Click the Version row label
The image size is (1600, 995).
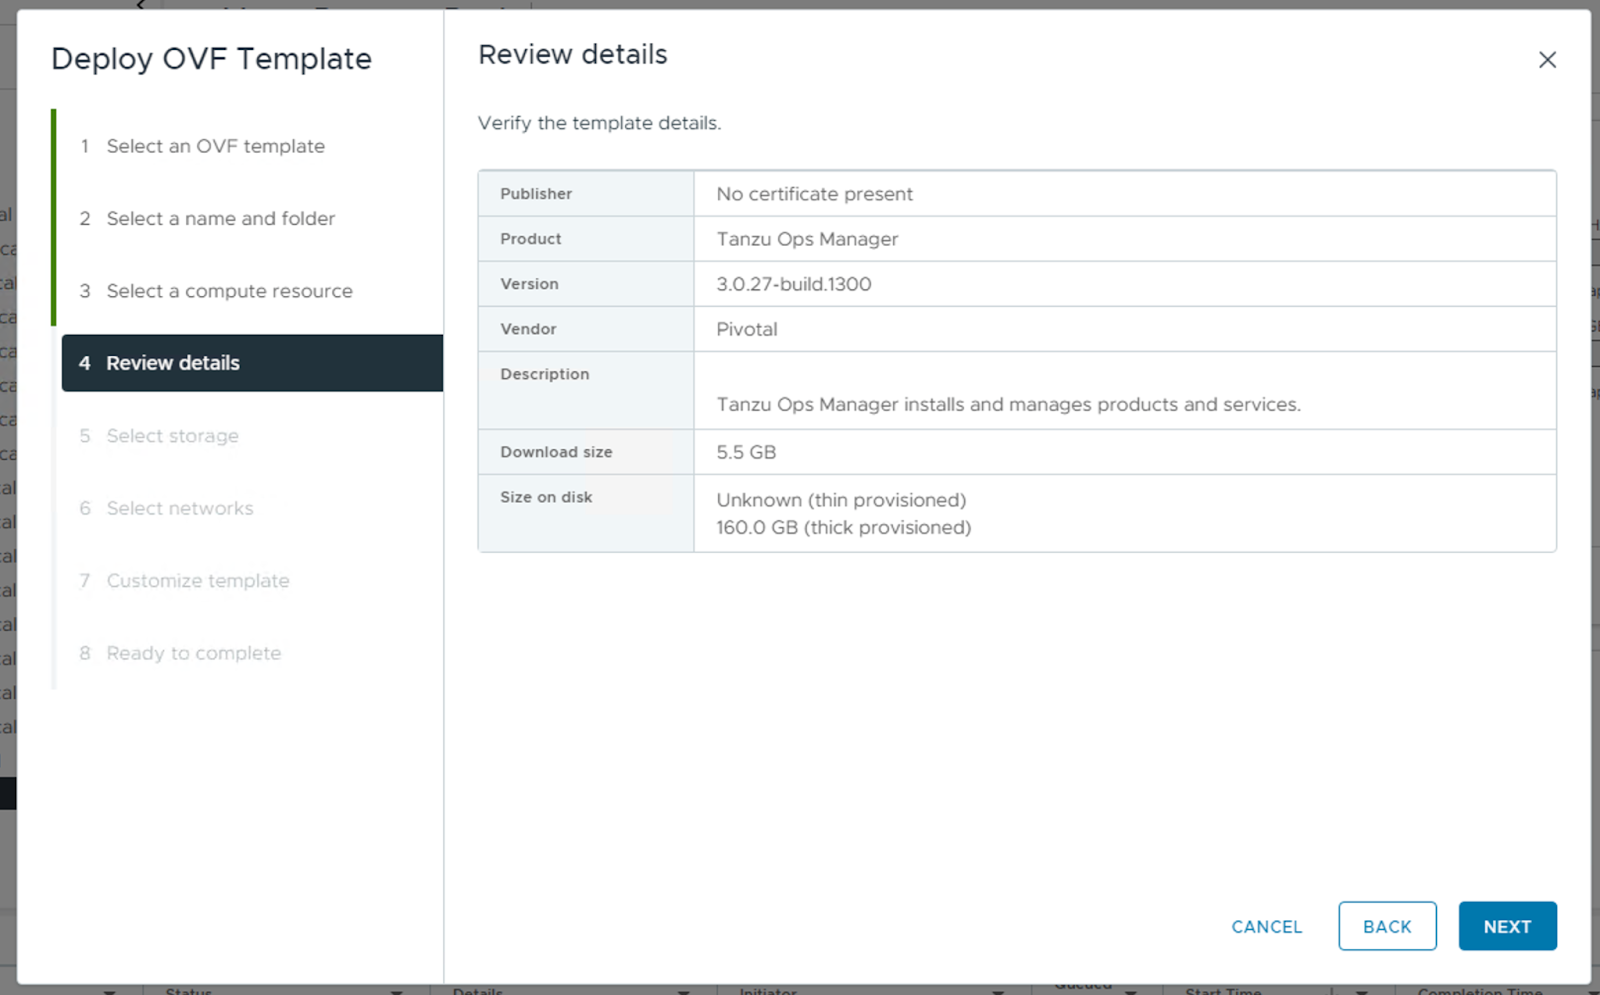click(529, 284)
